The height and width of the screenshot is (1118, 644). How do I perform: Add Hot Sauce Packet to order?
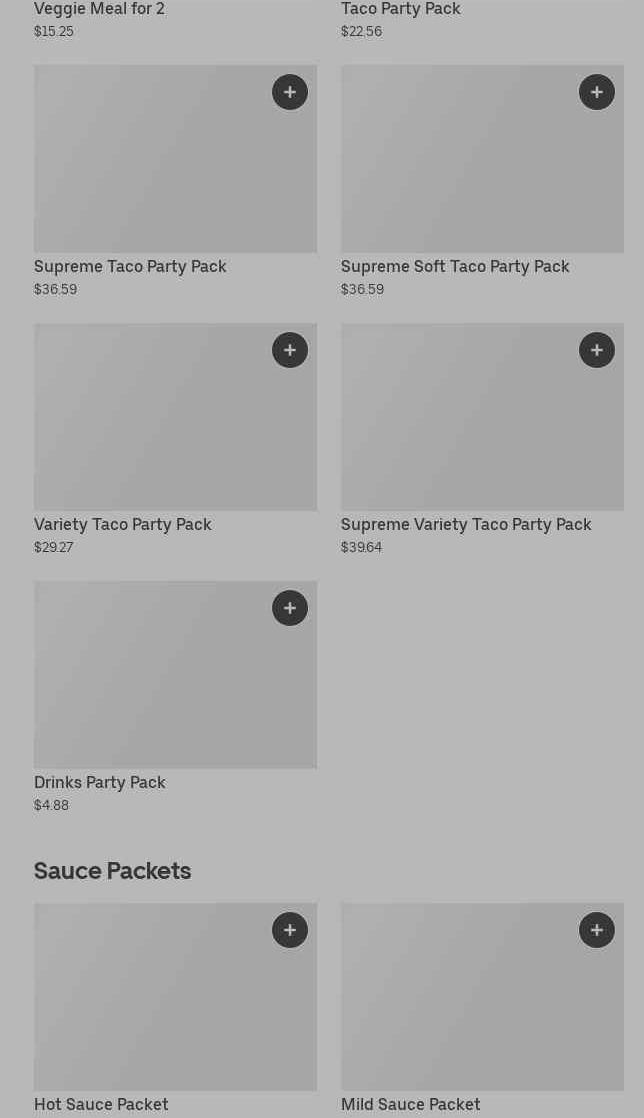tap(290, 930)
